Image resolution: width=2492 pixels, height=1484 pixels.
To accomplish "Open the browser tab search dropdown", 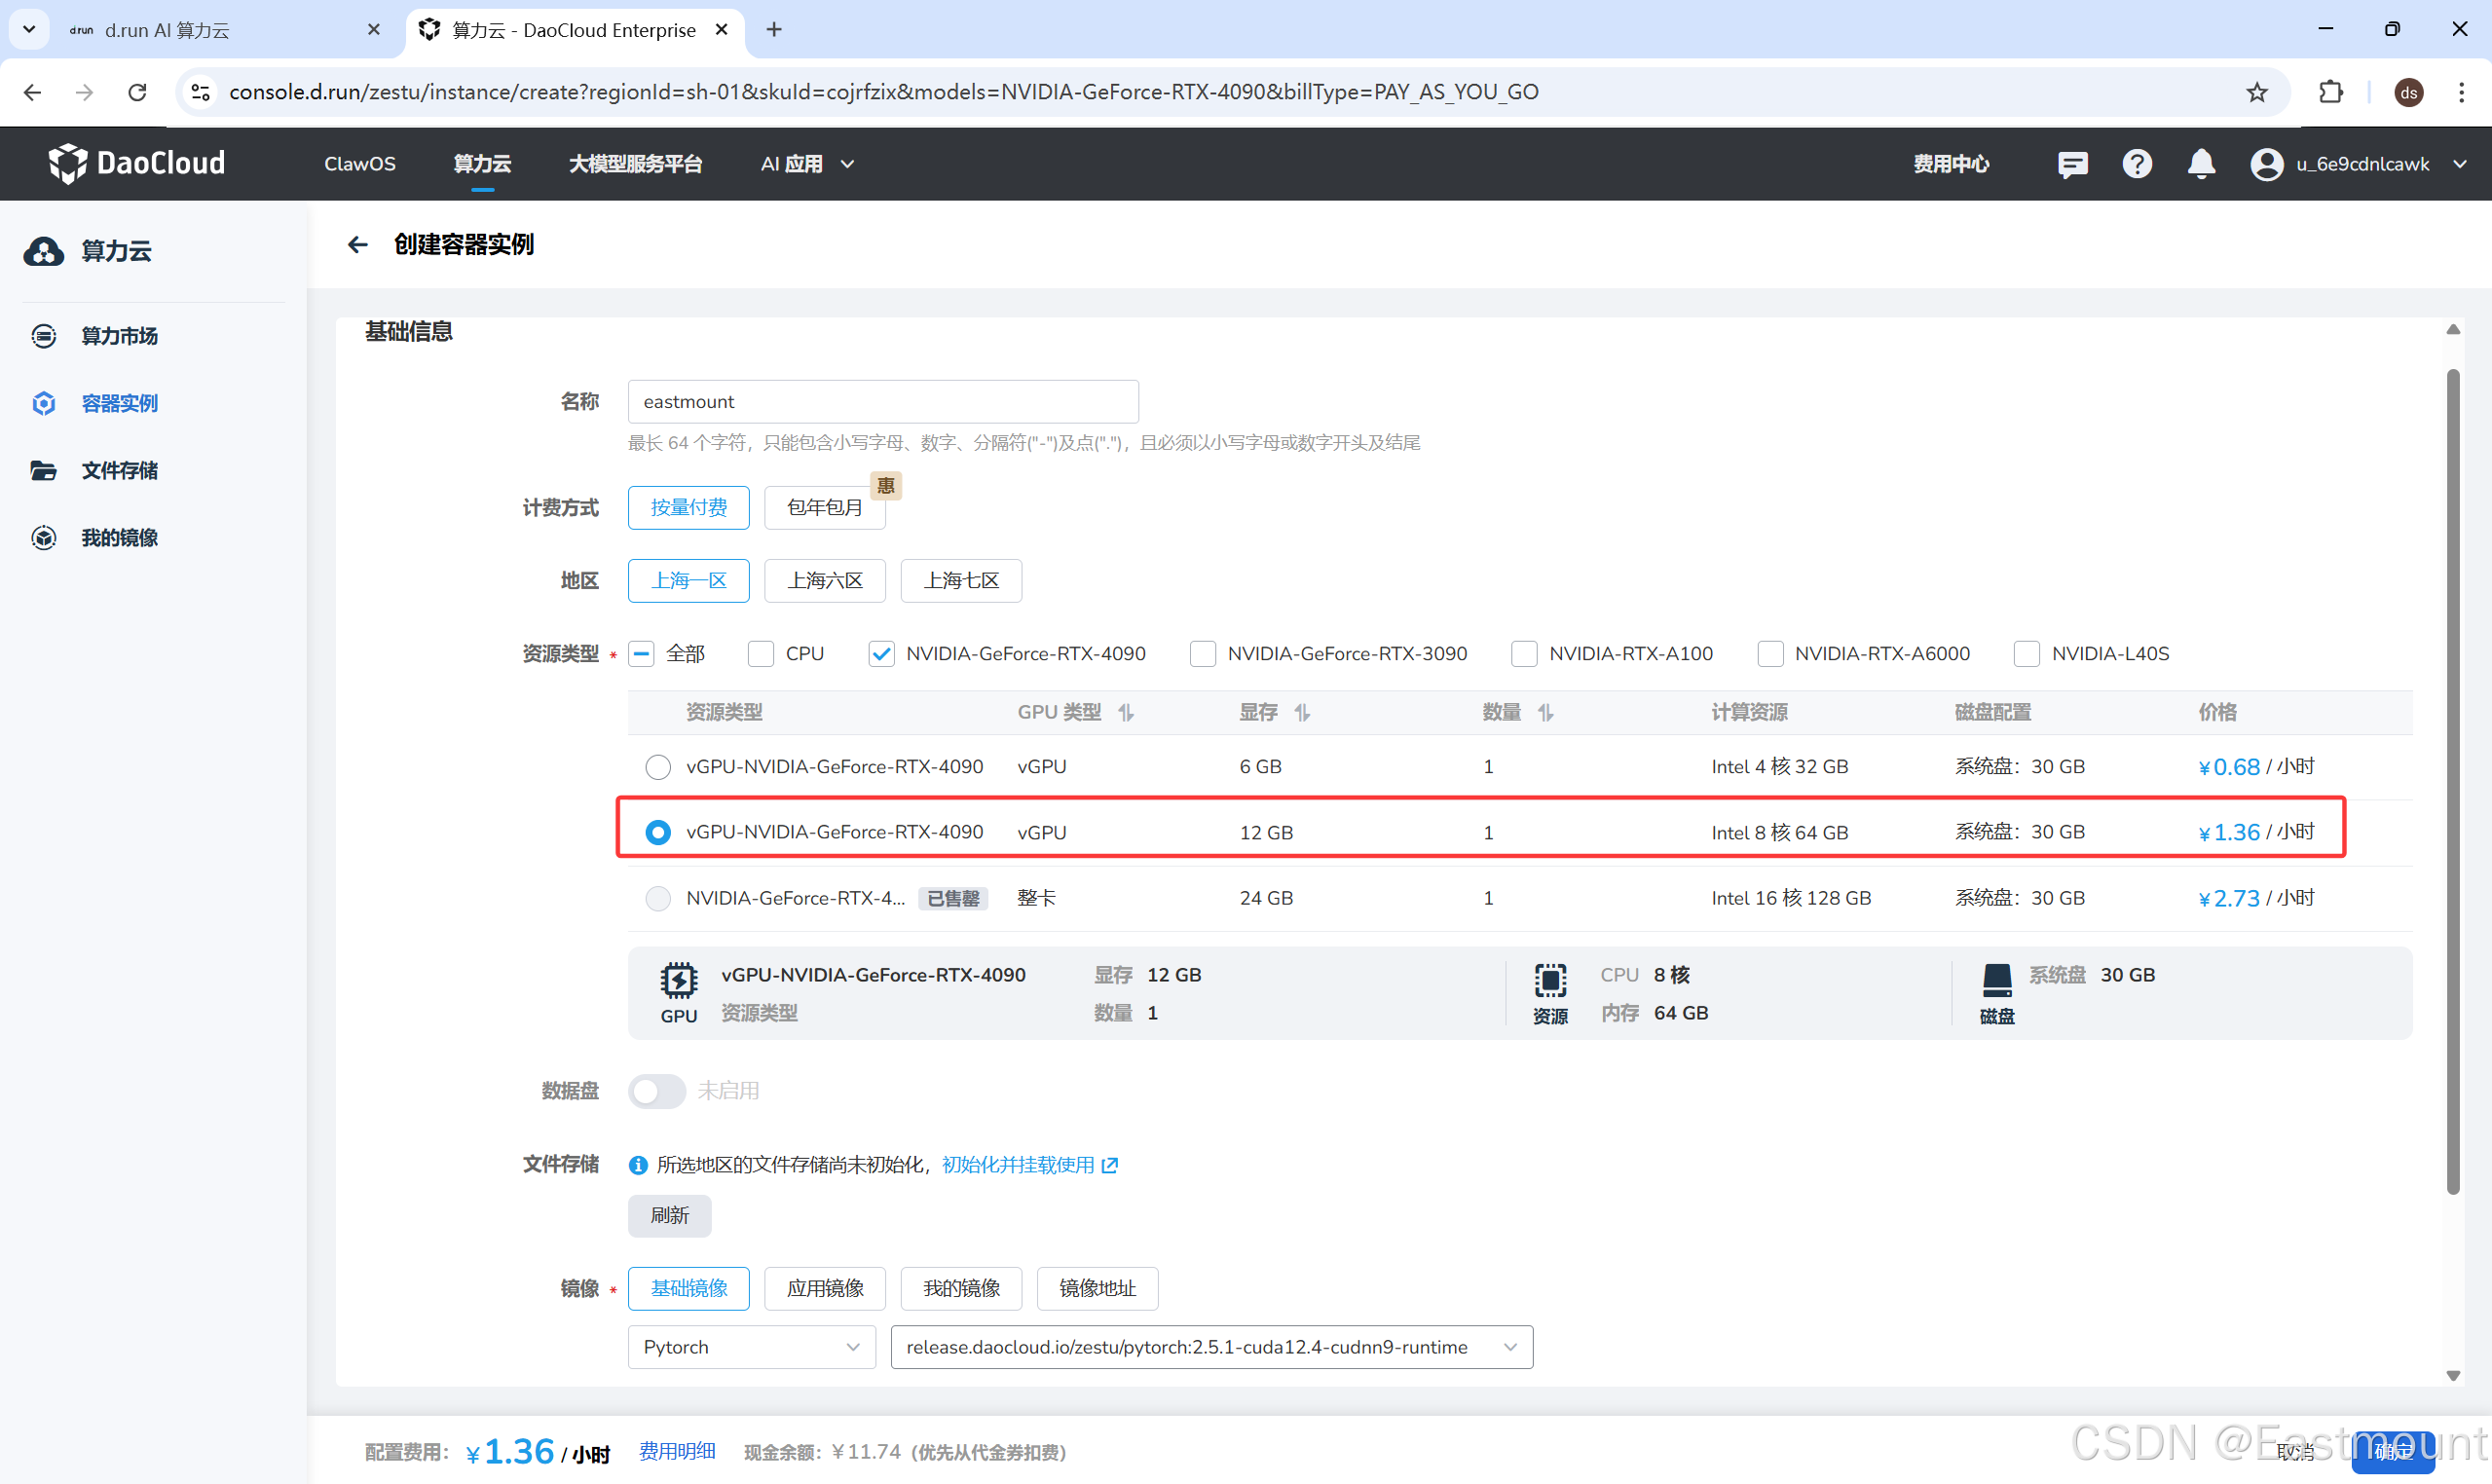I will coord(29,30).
